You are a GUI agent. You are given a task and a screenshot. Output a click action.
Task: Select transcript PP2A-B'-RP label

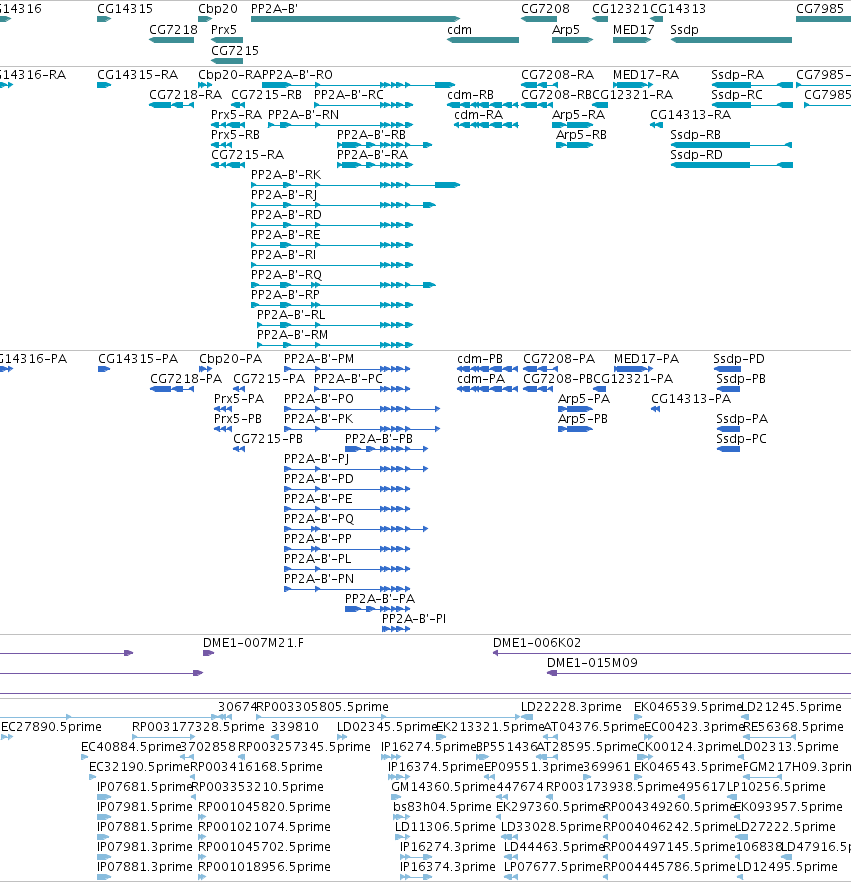(x=285, y=295)
